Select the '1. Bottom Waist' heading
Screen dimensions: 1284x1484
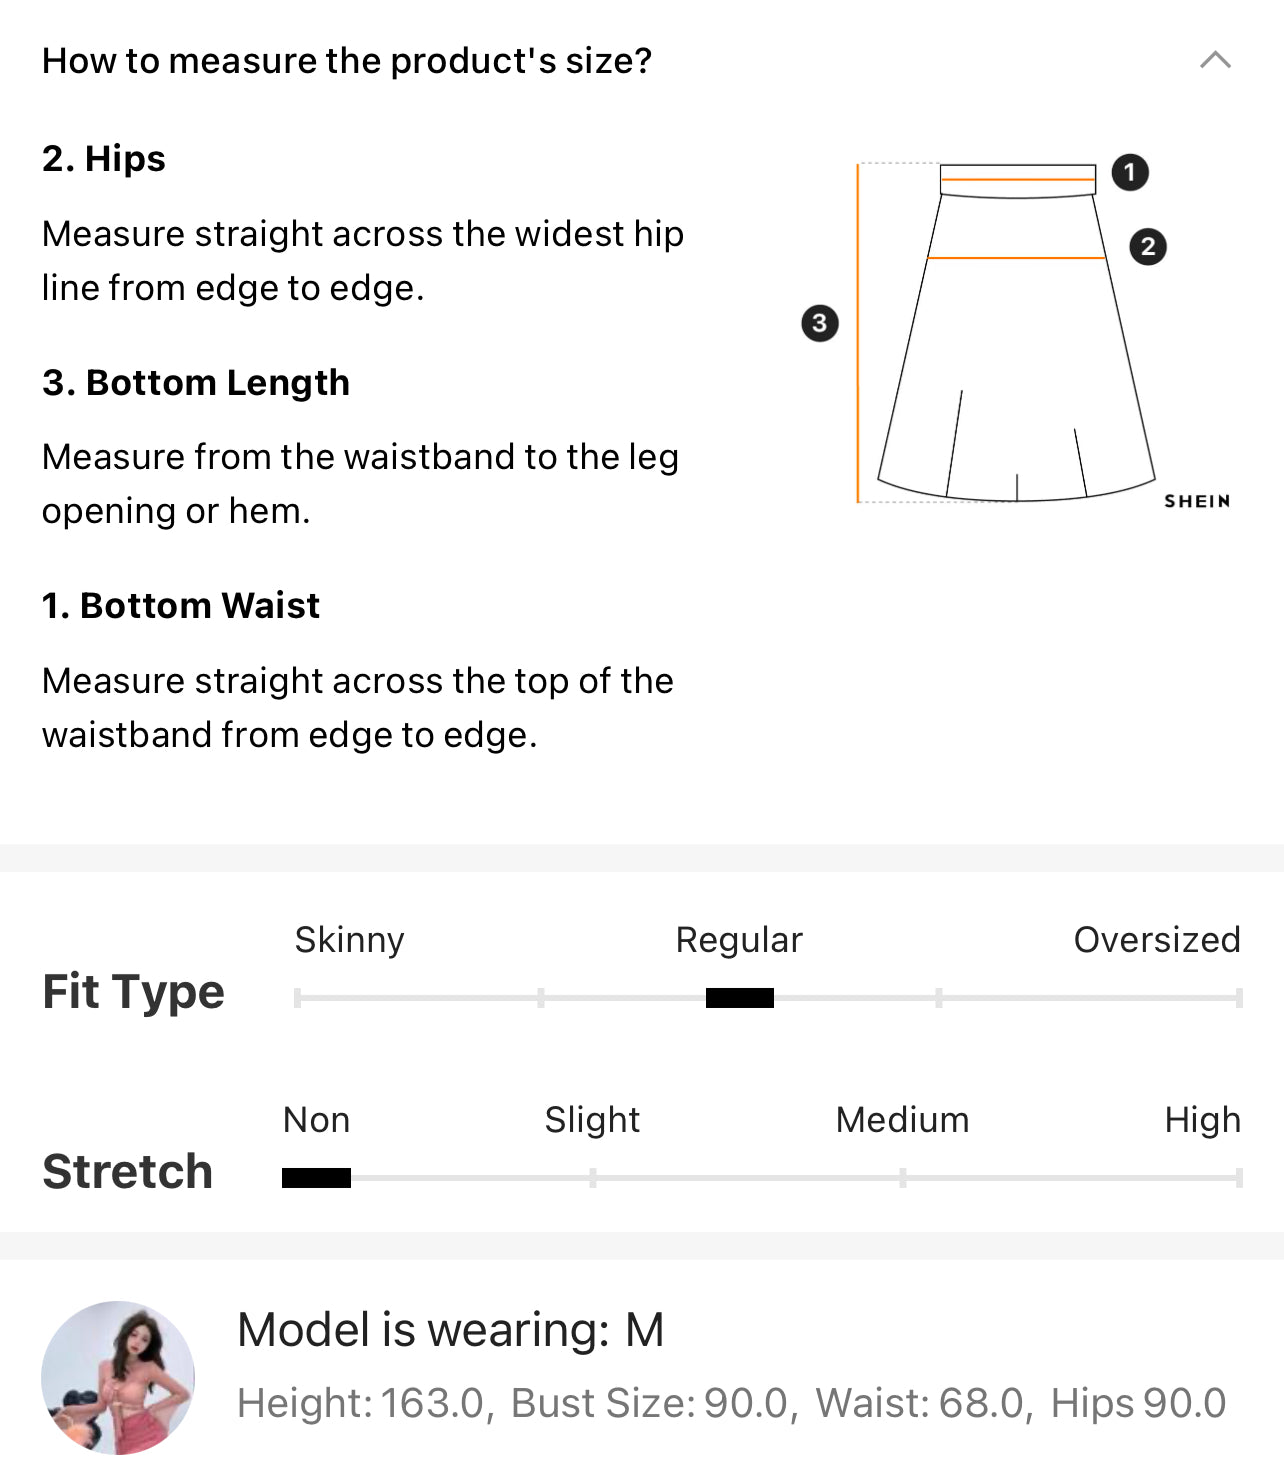pos(181,606)
